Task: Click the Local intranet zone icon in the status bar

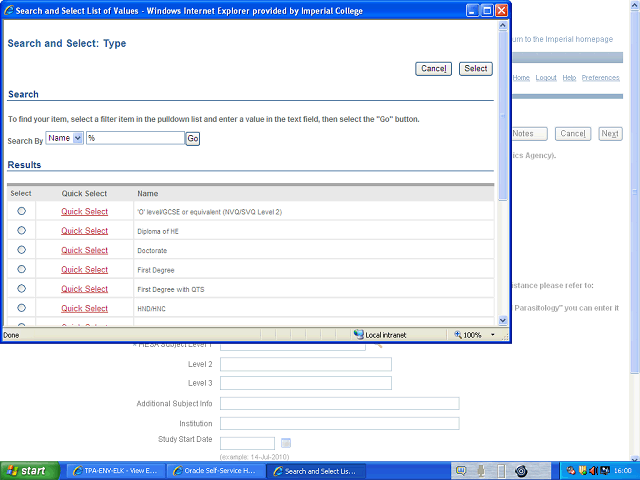Action: point(360,334)
